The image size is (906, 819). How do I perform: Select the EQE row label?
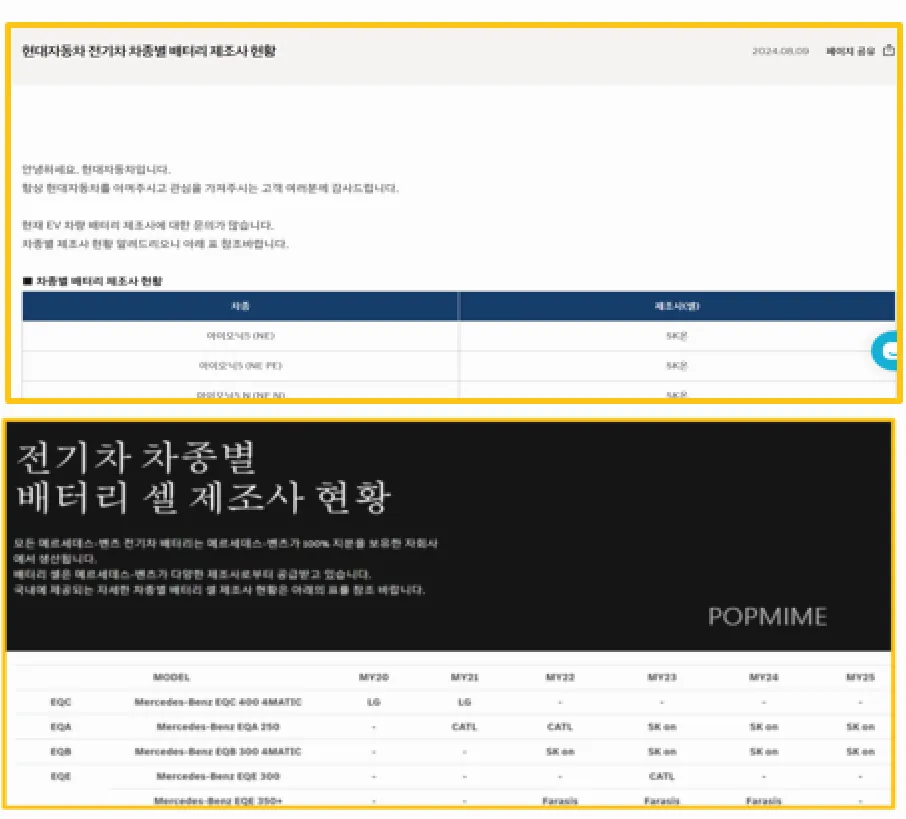pos(61,776)
